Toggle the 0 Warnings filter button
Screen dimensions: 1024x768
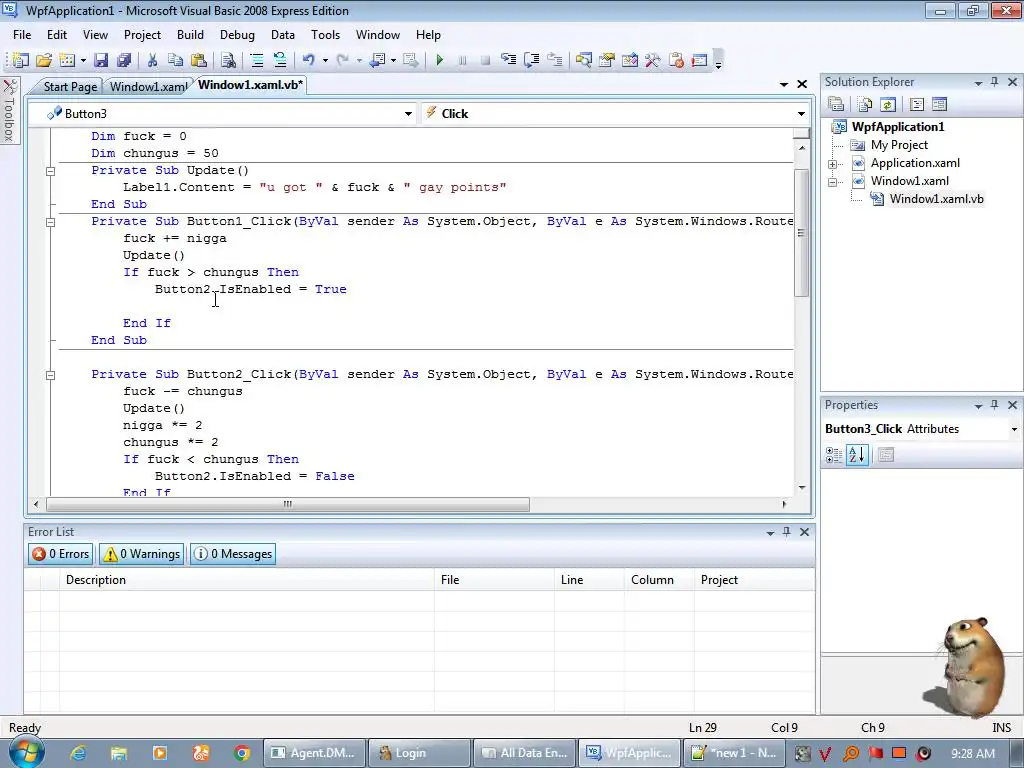point(142,554)
